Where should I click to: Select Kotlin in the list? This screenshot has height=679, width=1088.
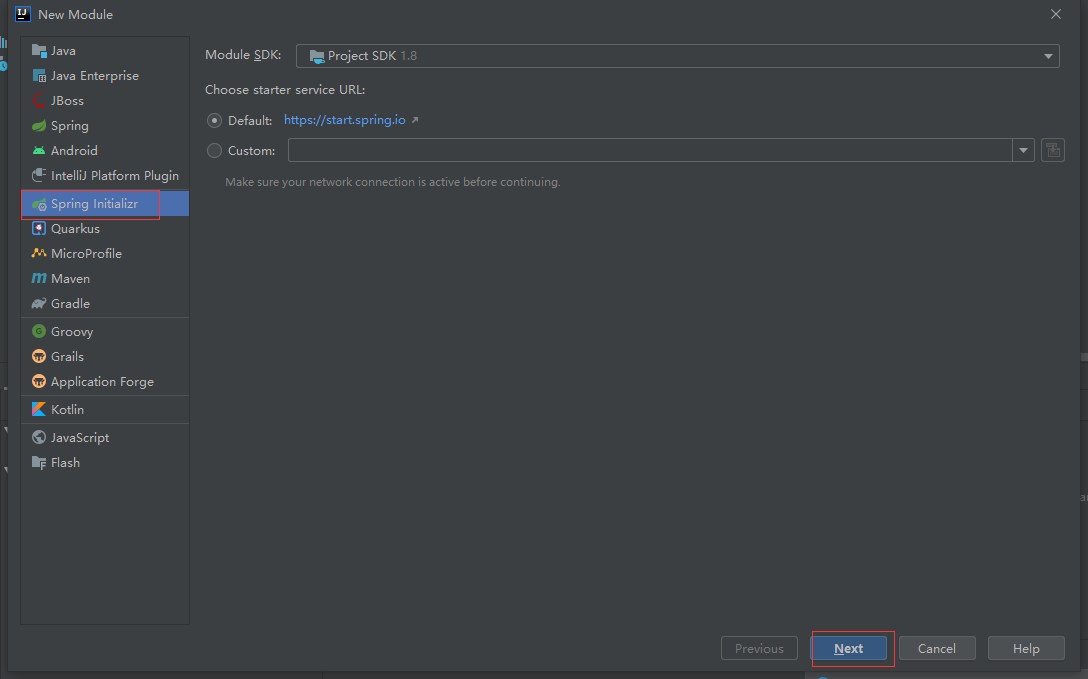[x=105, y=409]
